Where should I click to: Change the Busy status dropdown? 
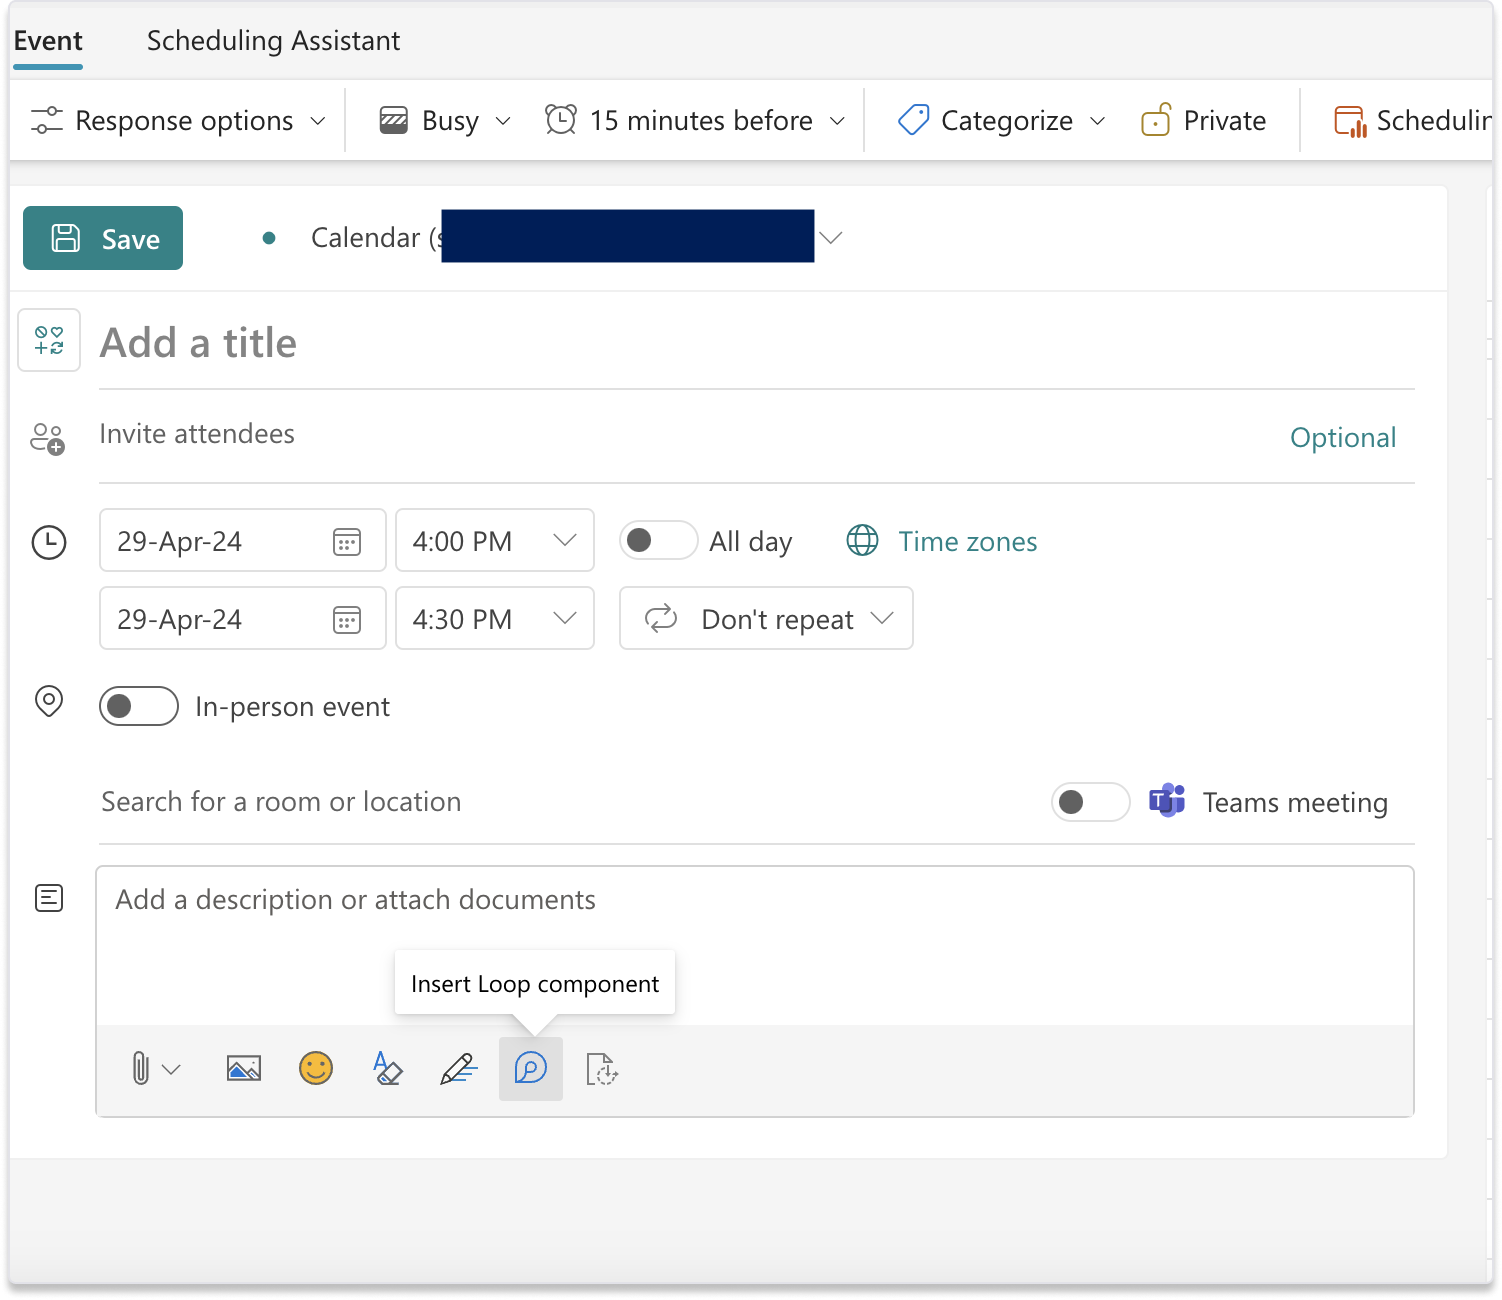(x=444, y=120)
